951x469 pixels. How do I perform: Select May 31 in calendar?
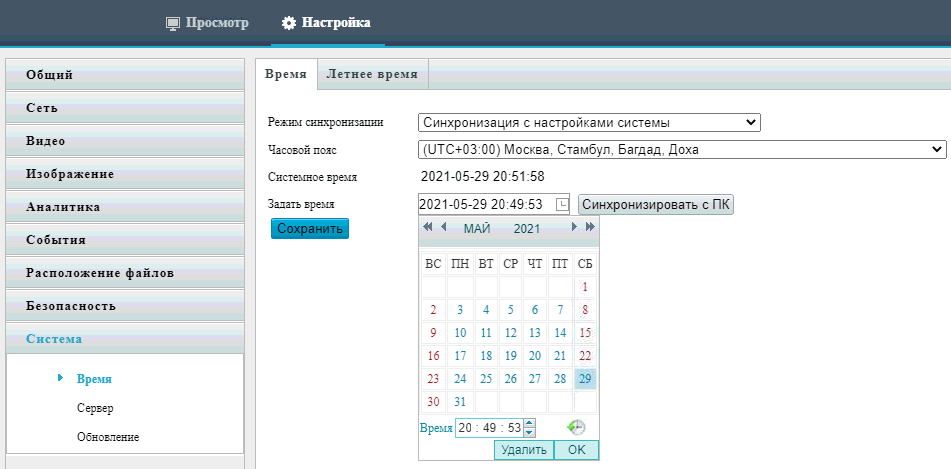coord(460,402)
